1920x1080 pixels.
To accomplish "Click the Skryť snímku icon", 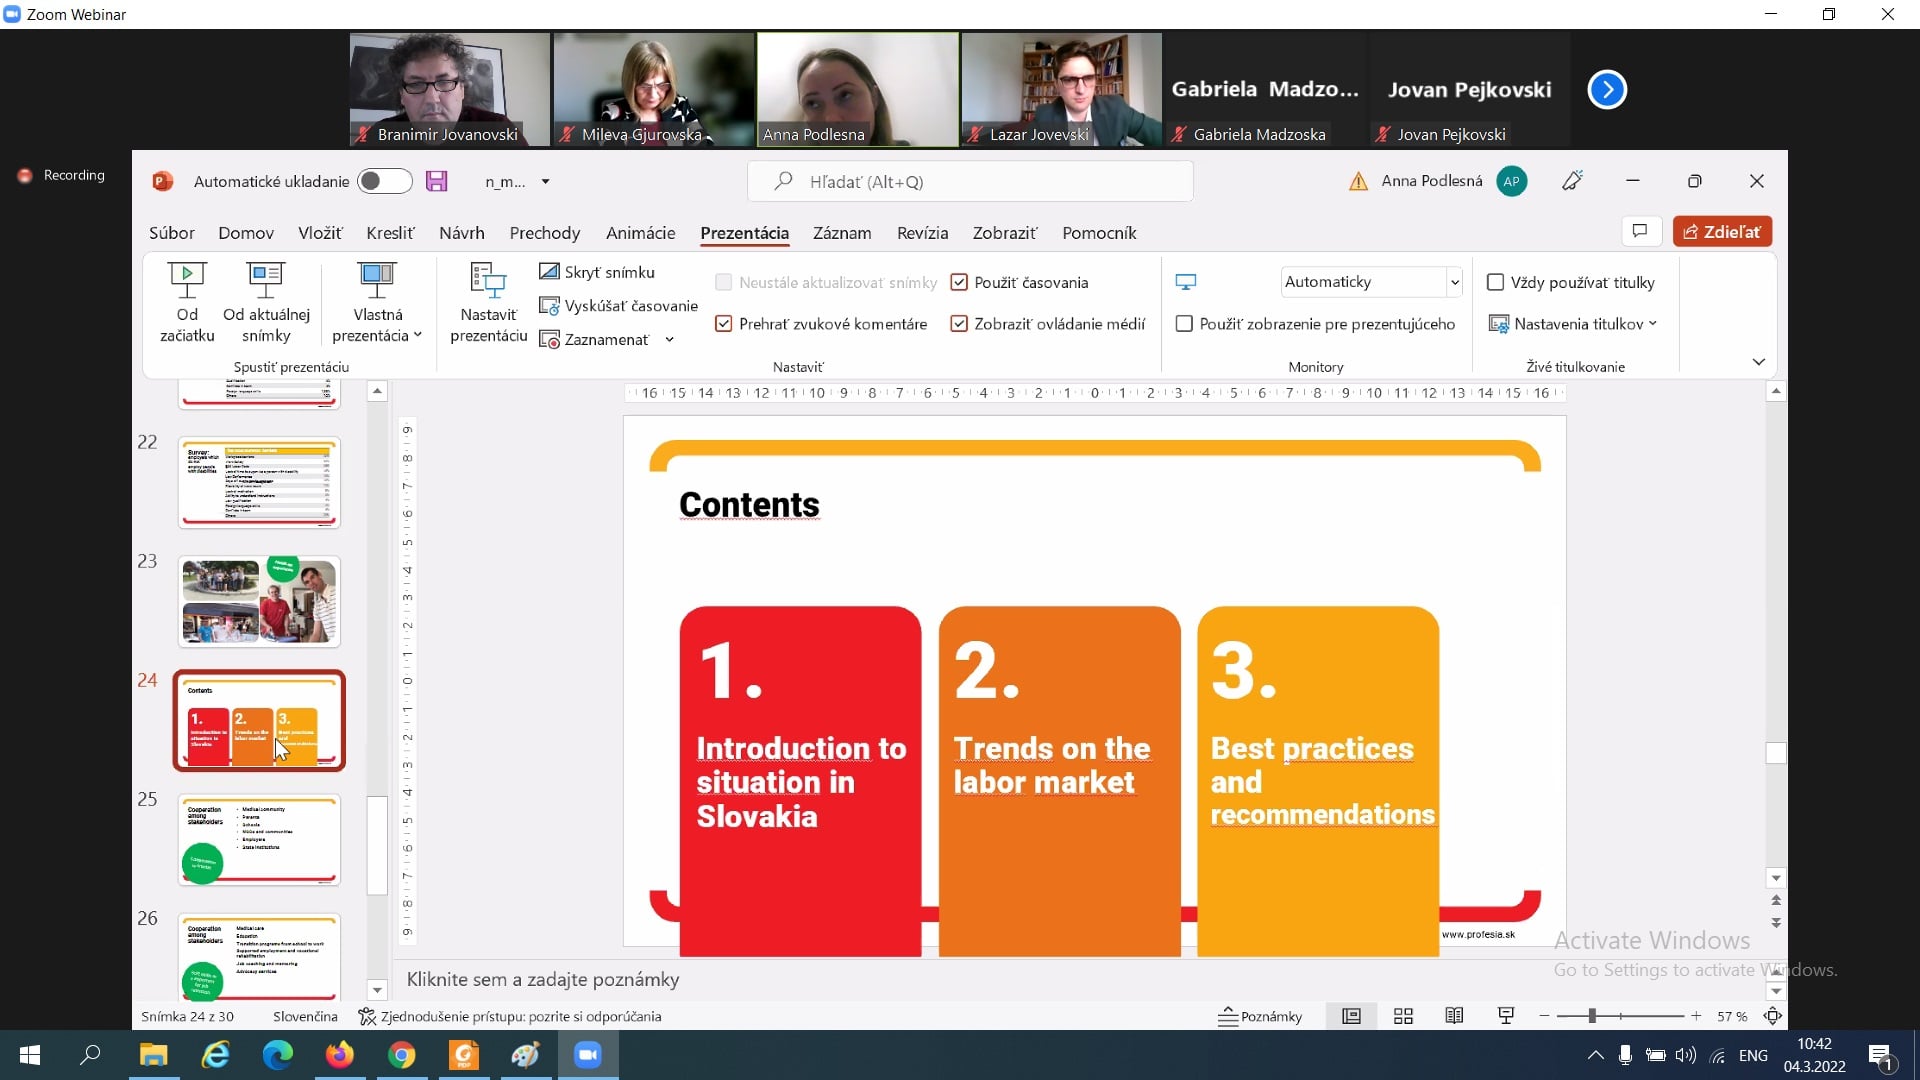I will tap(549, 272).
